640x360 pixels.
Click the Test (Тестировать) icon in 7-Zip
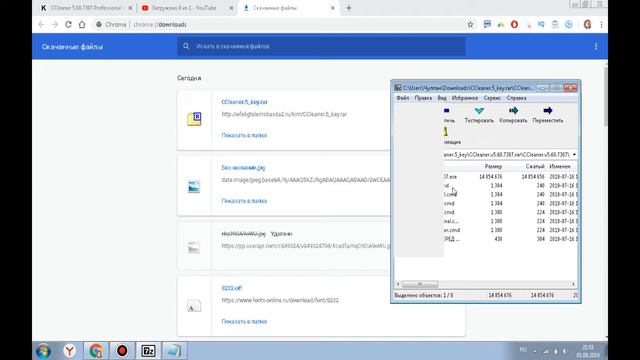pyautogui.click(x=479, y=111)
